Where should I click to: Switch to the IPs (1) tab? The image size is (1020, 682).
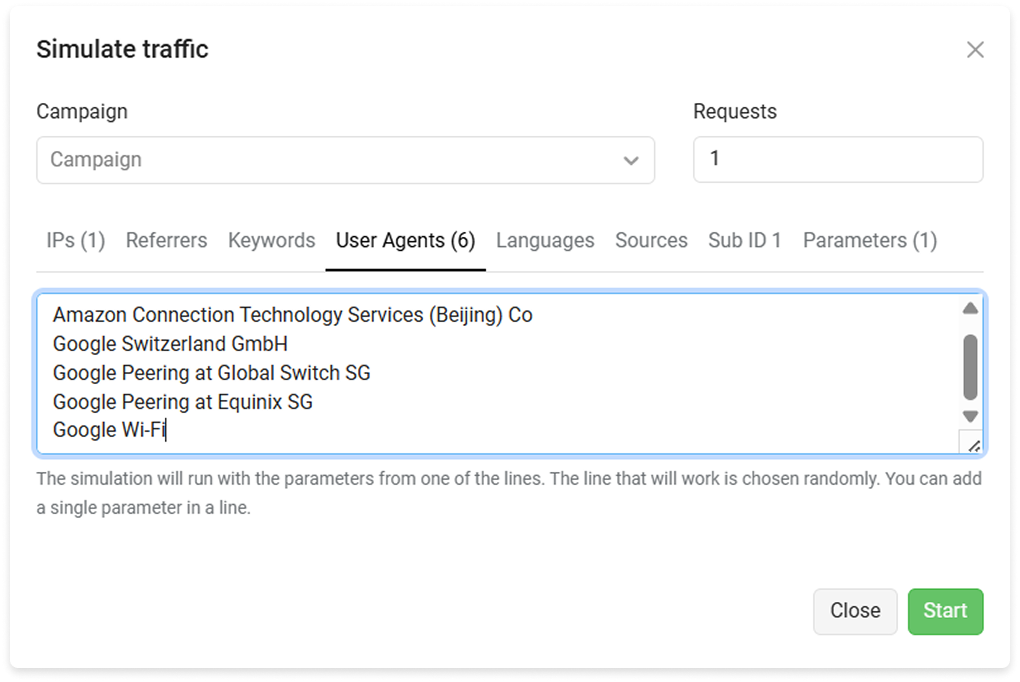point(76,240)
